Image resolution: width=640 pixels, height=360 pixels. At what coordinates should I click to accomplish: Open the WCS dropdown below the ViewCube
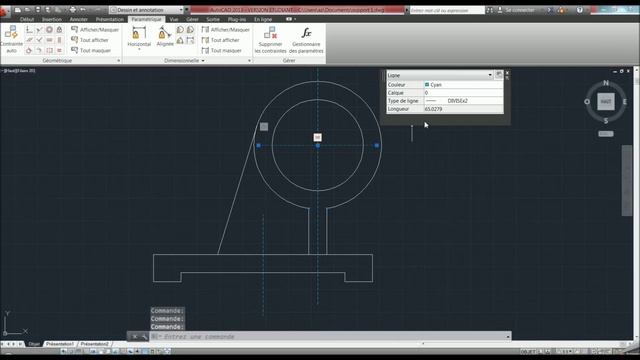pos(606,134)
